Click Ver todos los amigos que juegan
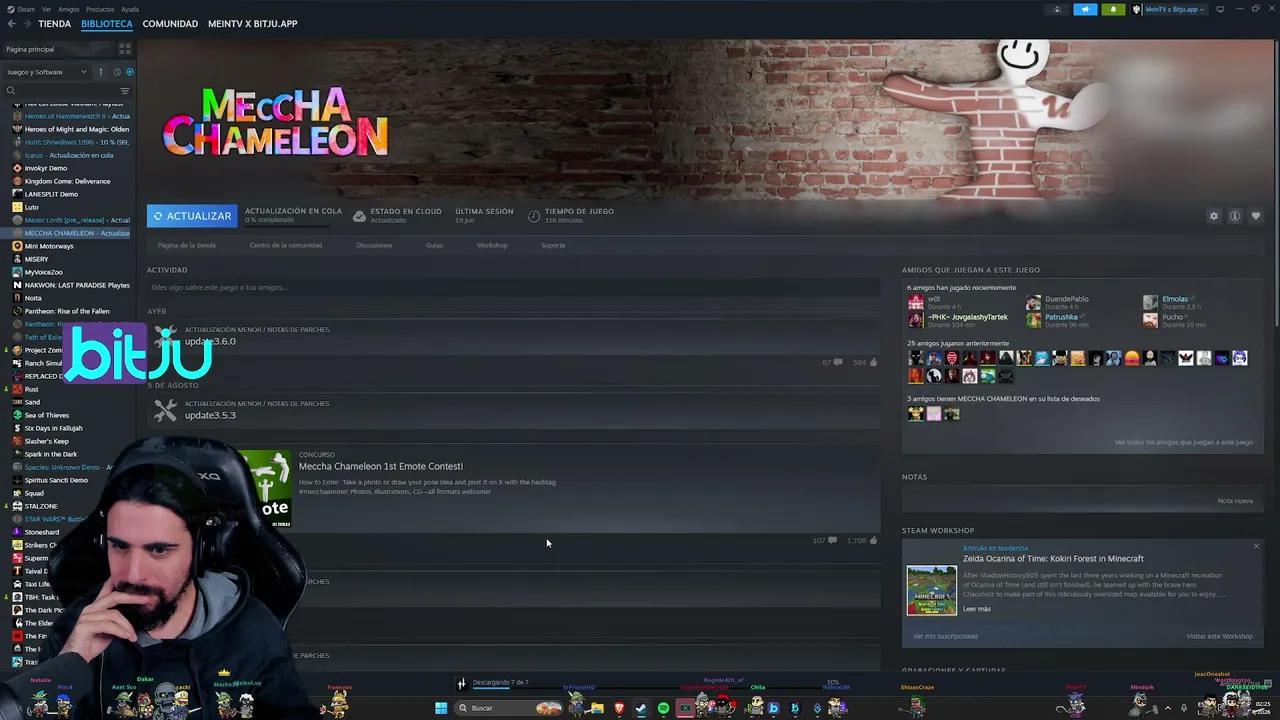This screenshot has width=1280, height=720. coord(1184,442)
